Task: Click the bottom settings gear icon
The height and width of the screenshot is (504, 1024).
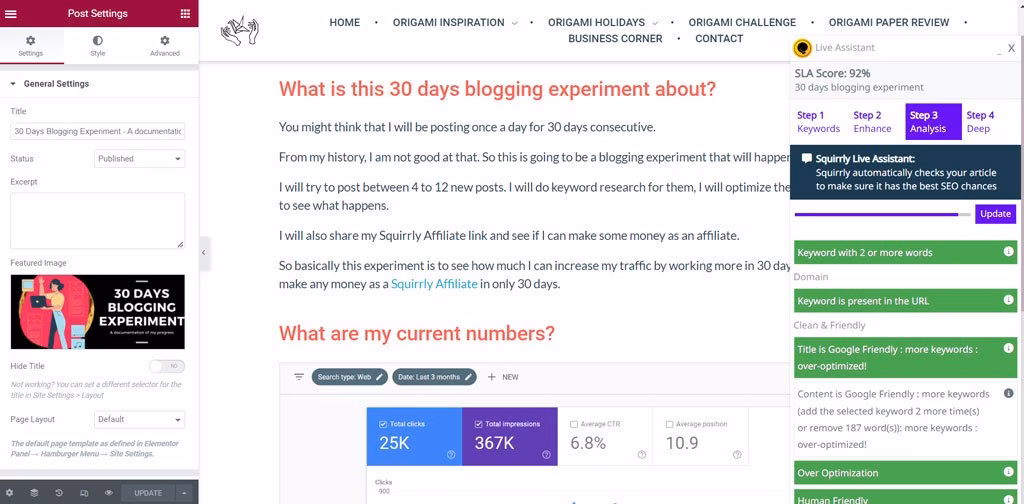Action: [x=11, y=493]
